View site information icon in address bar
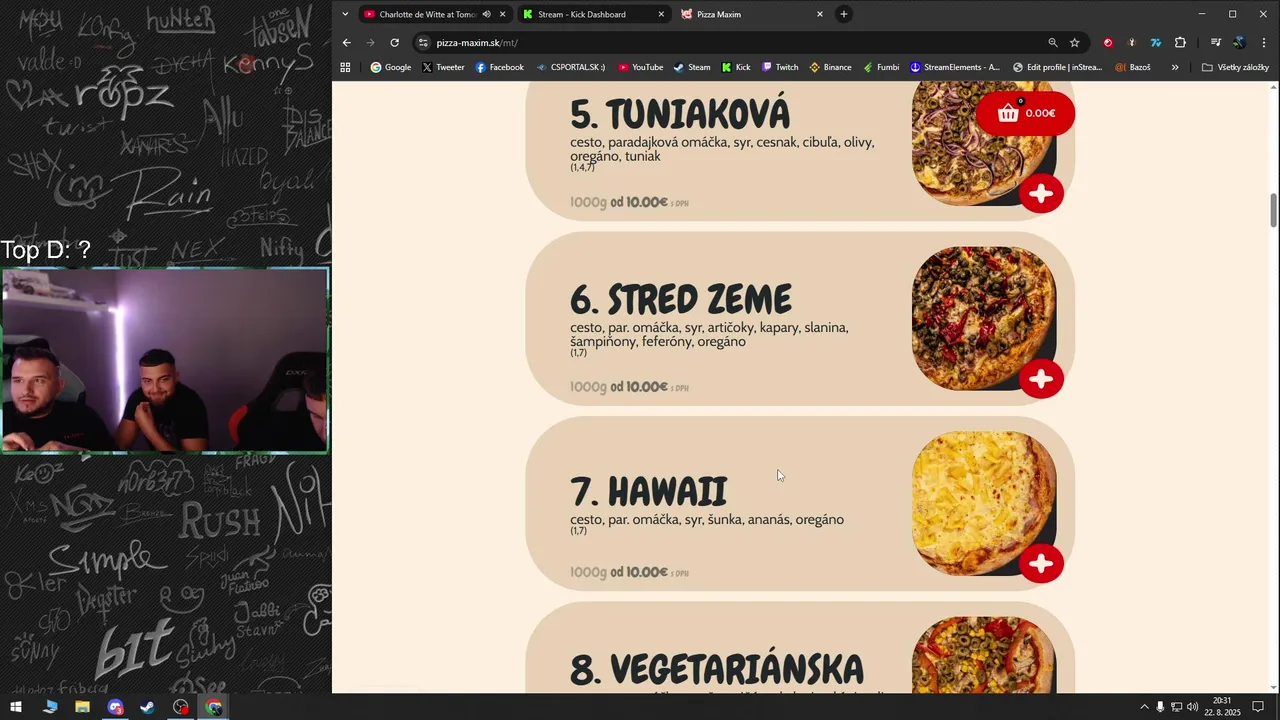Viewport: 1280px width, 720px height. point(424,42)
